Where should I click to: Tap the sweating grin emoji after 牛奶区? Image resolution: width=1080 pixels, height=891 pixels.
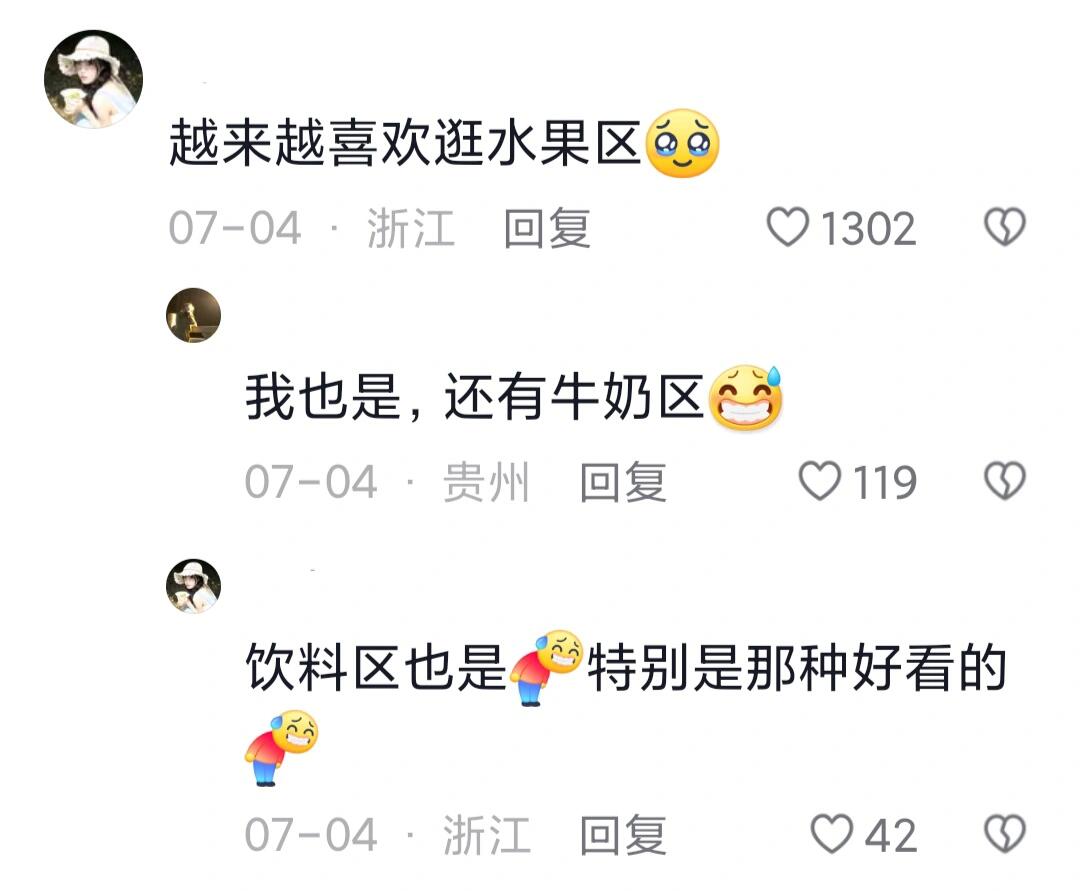point(746,397)
